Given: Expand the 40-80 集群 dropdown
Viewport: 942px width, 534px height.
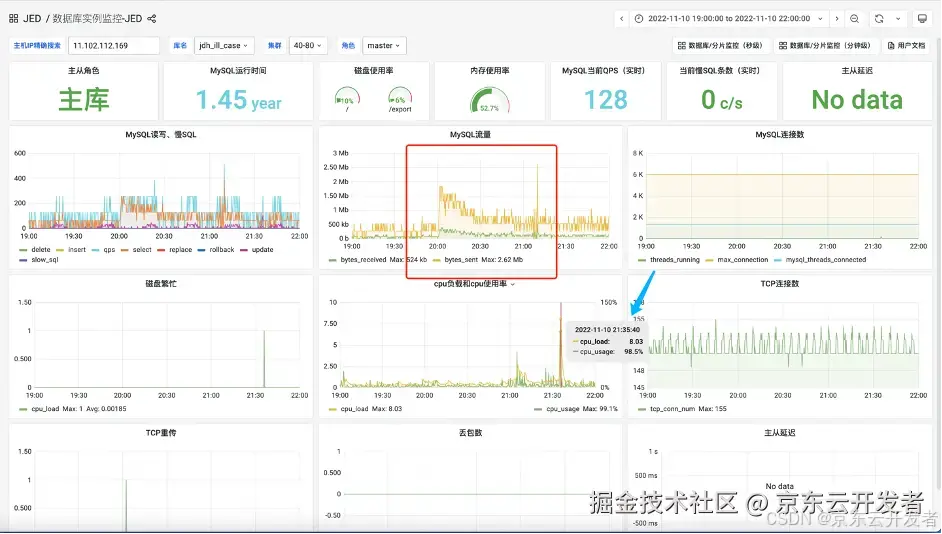Looking at the screenshot, I should point(308,46).
